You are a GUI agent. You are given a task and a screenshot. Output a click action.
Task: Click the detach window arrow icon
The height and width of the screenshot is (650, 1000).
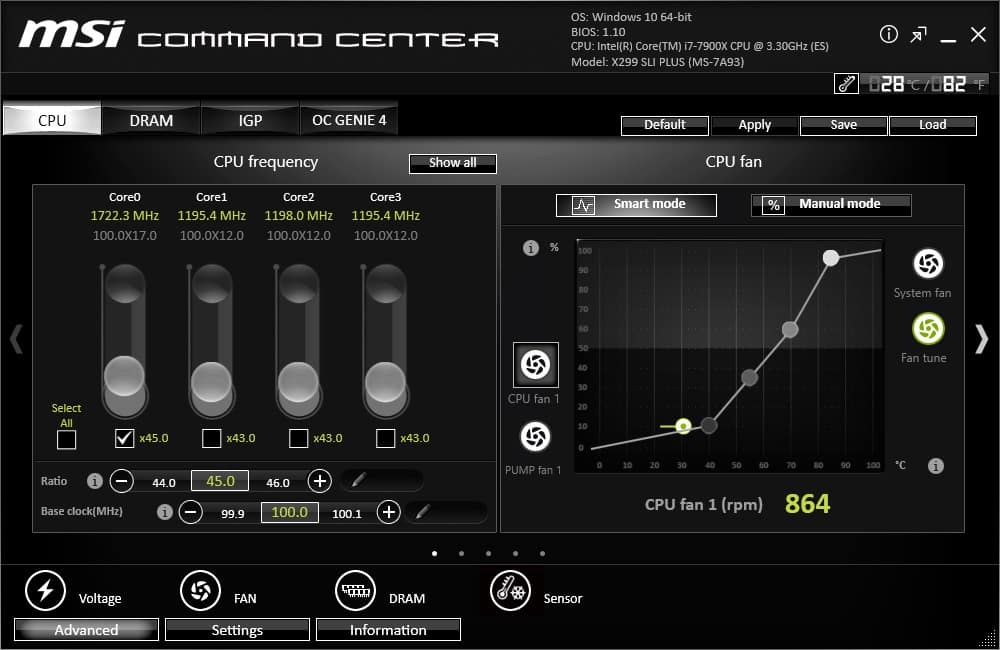(x=918, y=35)
